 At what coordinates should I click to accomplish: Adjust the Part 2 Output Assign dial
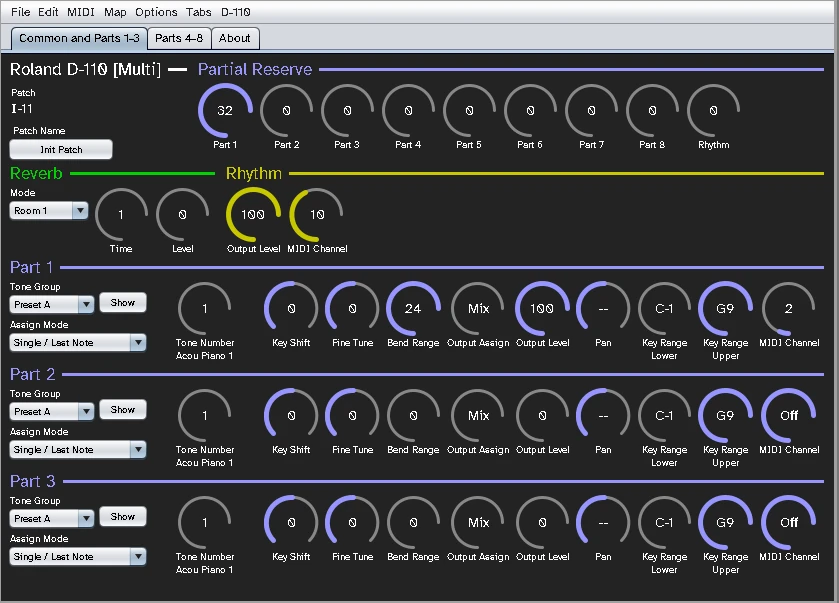pyautogui.click(x=478, y=416)
